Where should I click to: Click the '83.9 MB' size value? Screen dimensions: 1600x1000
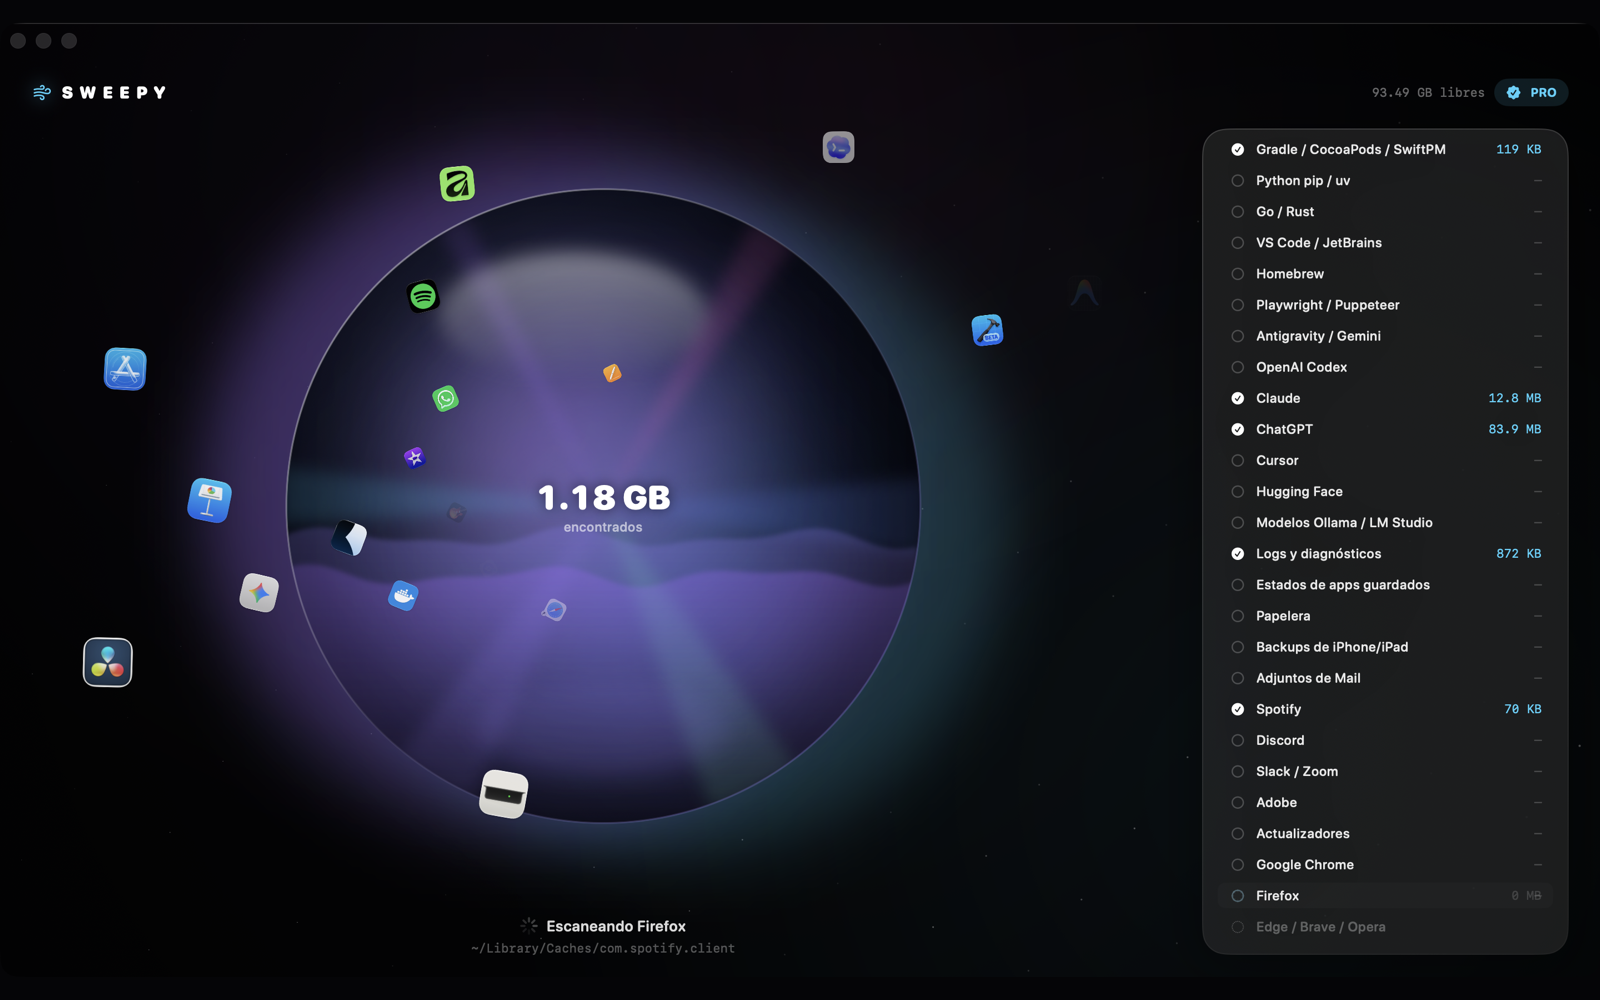(1514, 429)
